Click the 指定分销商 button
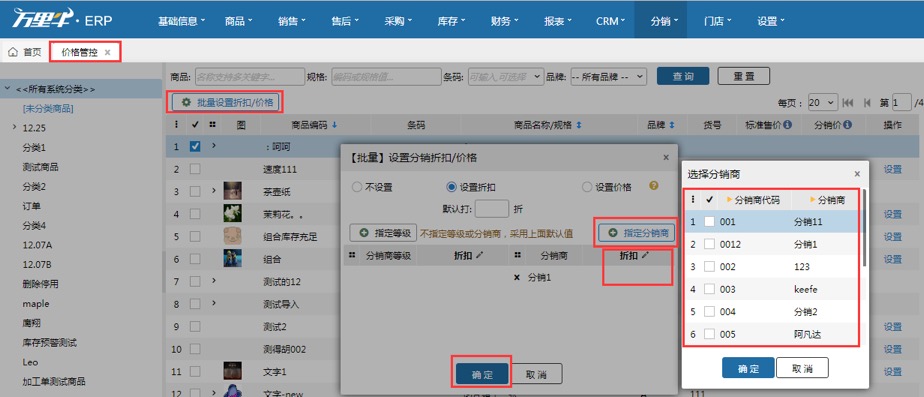Image resolution: width=924 pixels, height=397 pixels. (637, 233)
